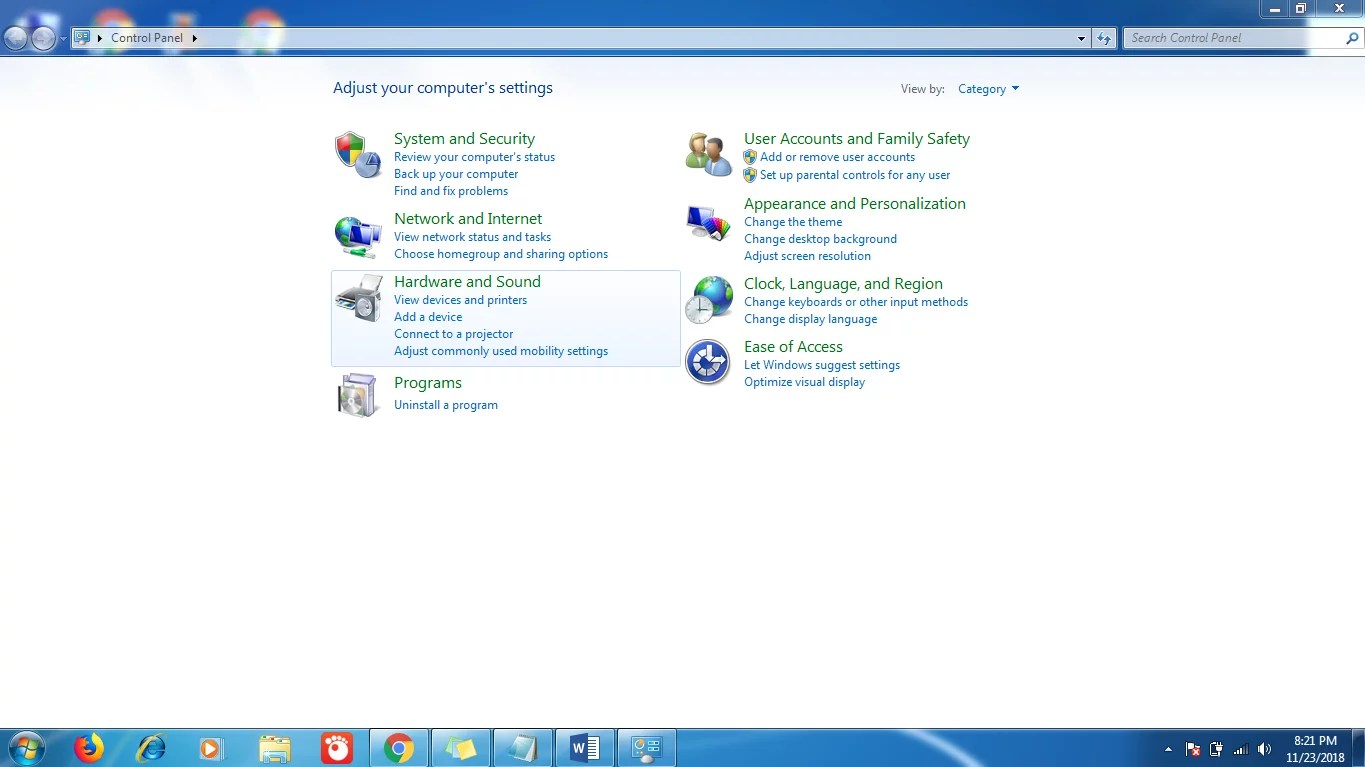The image size is (1365, 767).
Task: Expand the View by Category dropdown
Action: pyautogui.click(x=988, y=89)
